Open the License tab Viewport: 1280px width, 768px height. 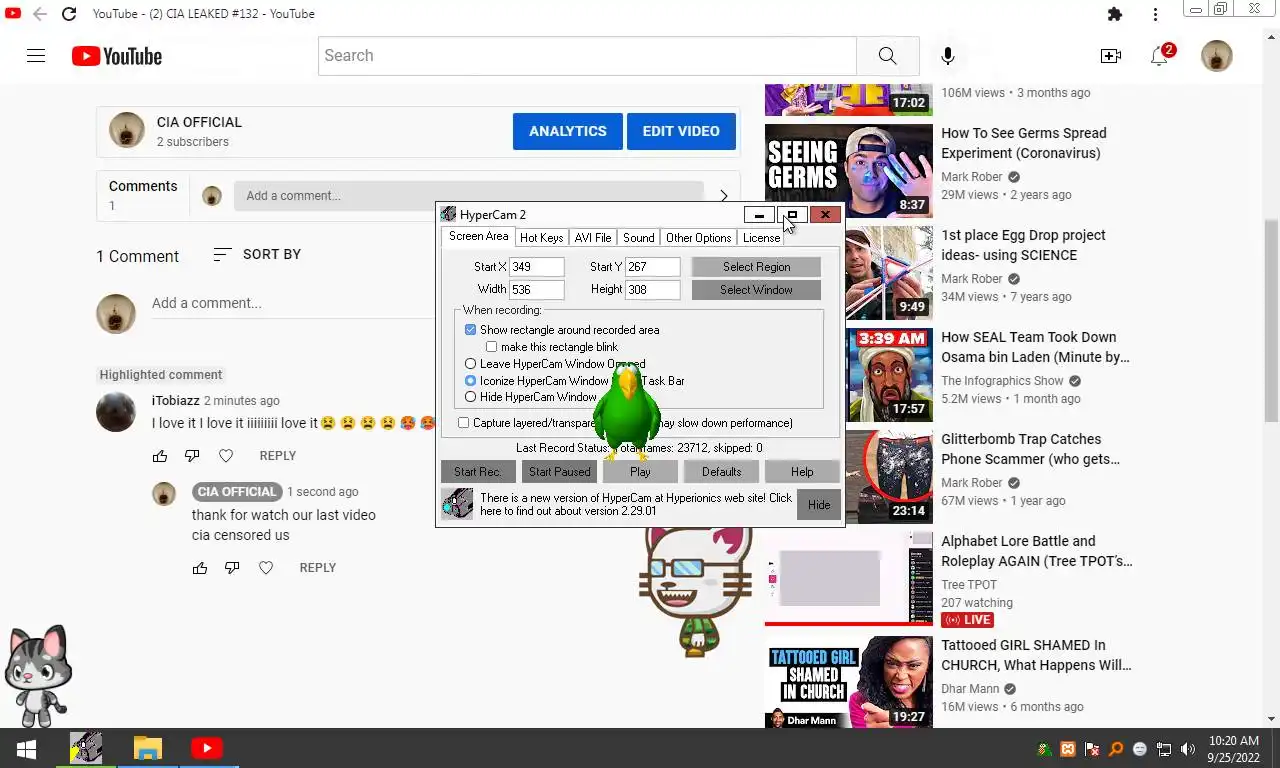[x=761, y=238]
